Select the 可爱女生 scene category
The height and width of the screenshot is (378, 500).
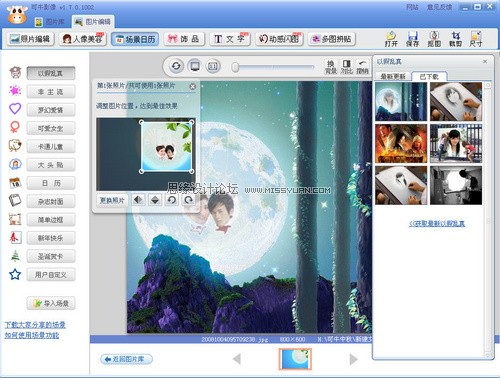51,128
